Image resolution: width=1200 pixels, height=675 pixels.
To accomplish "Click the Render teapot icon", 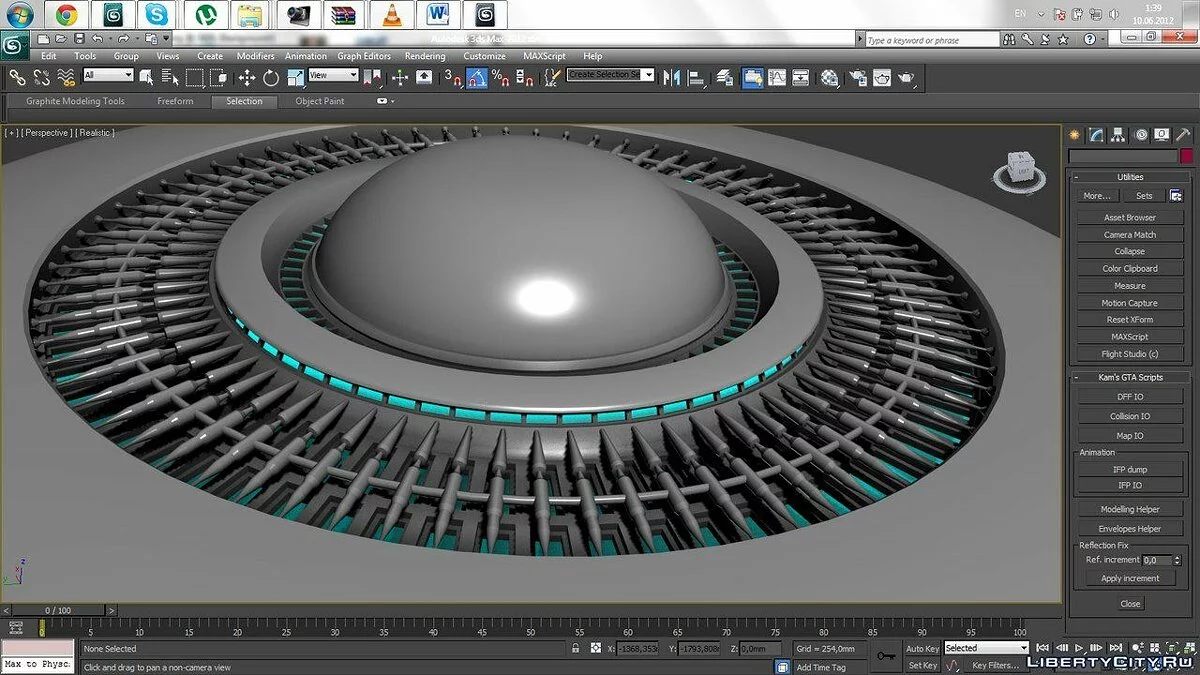I will coord(907,77).
